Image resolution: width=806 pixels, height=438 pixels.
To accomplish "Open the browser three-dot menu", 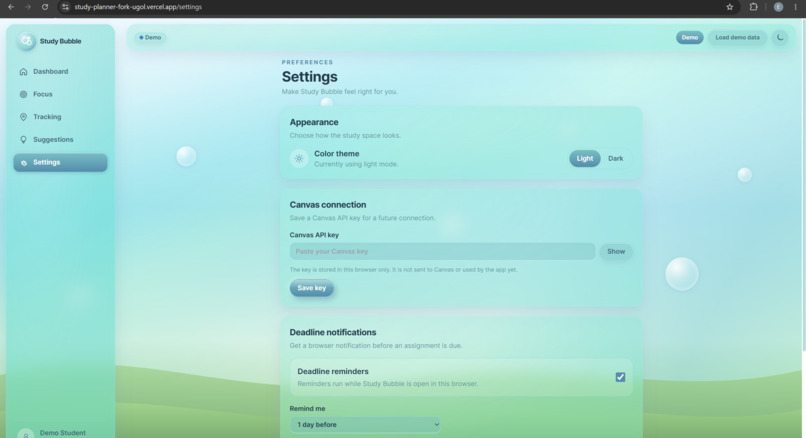I will [795, 7].
